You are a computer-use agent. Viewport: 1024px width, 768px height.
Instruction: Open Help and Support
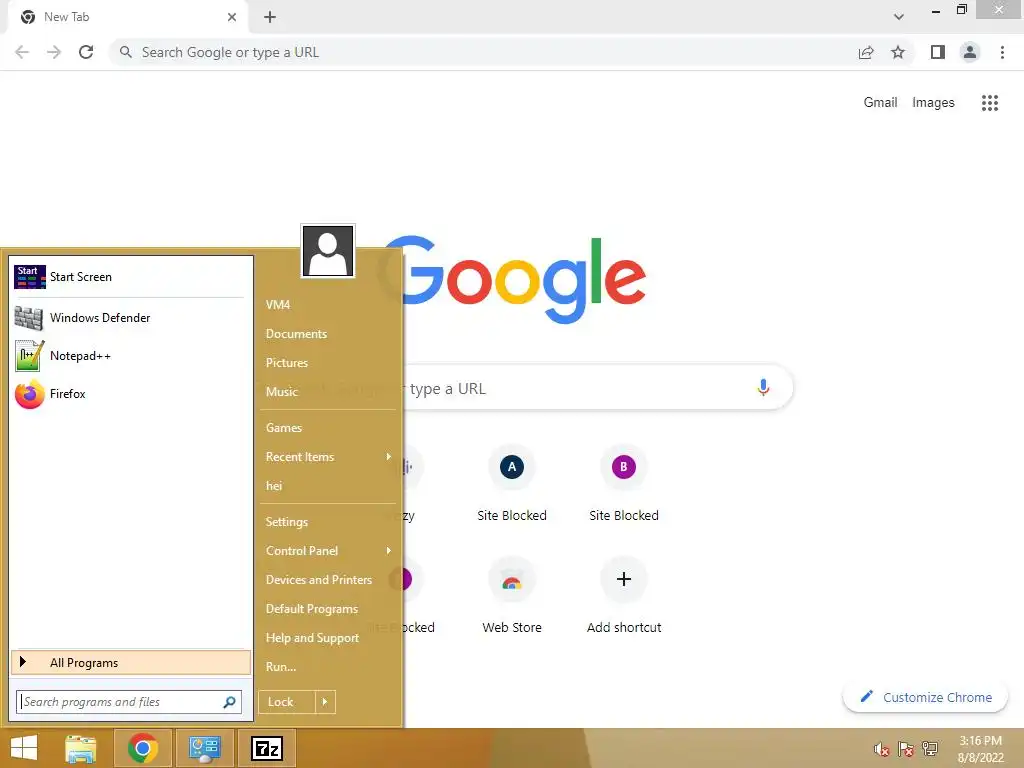328,638
